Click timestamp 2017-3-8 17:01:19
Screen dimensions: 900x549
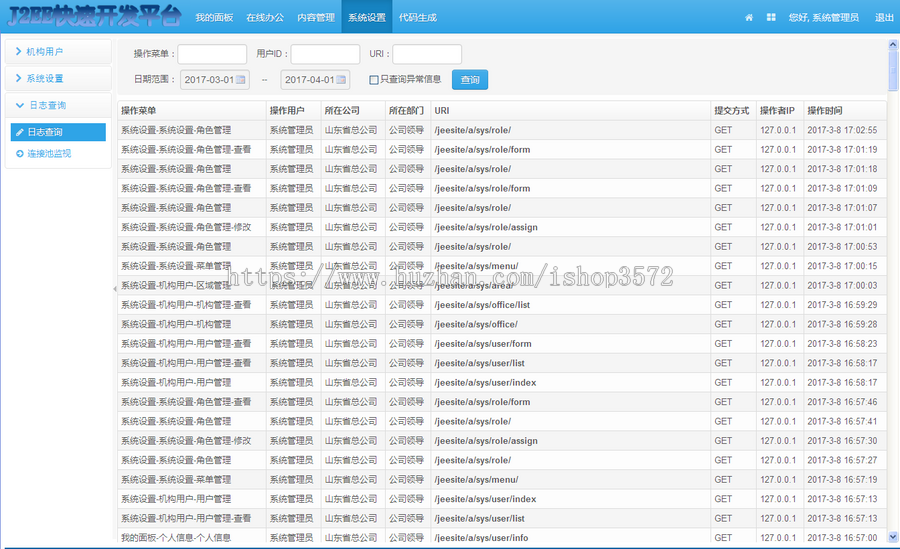[x=842, y=150]
